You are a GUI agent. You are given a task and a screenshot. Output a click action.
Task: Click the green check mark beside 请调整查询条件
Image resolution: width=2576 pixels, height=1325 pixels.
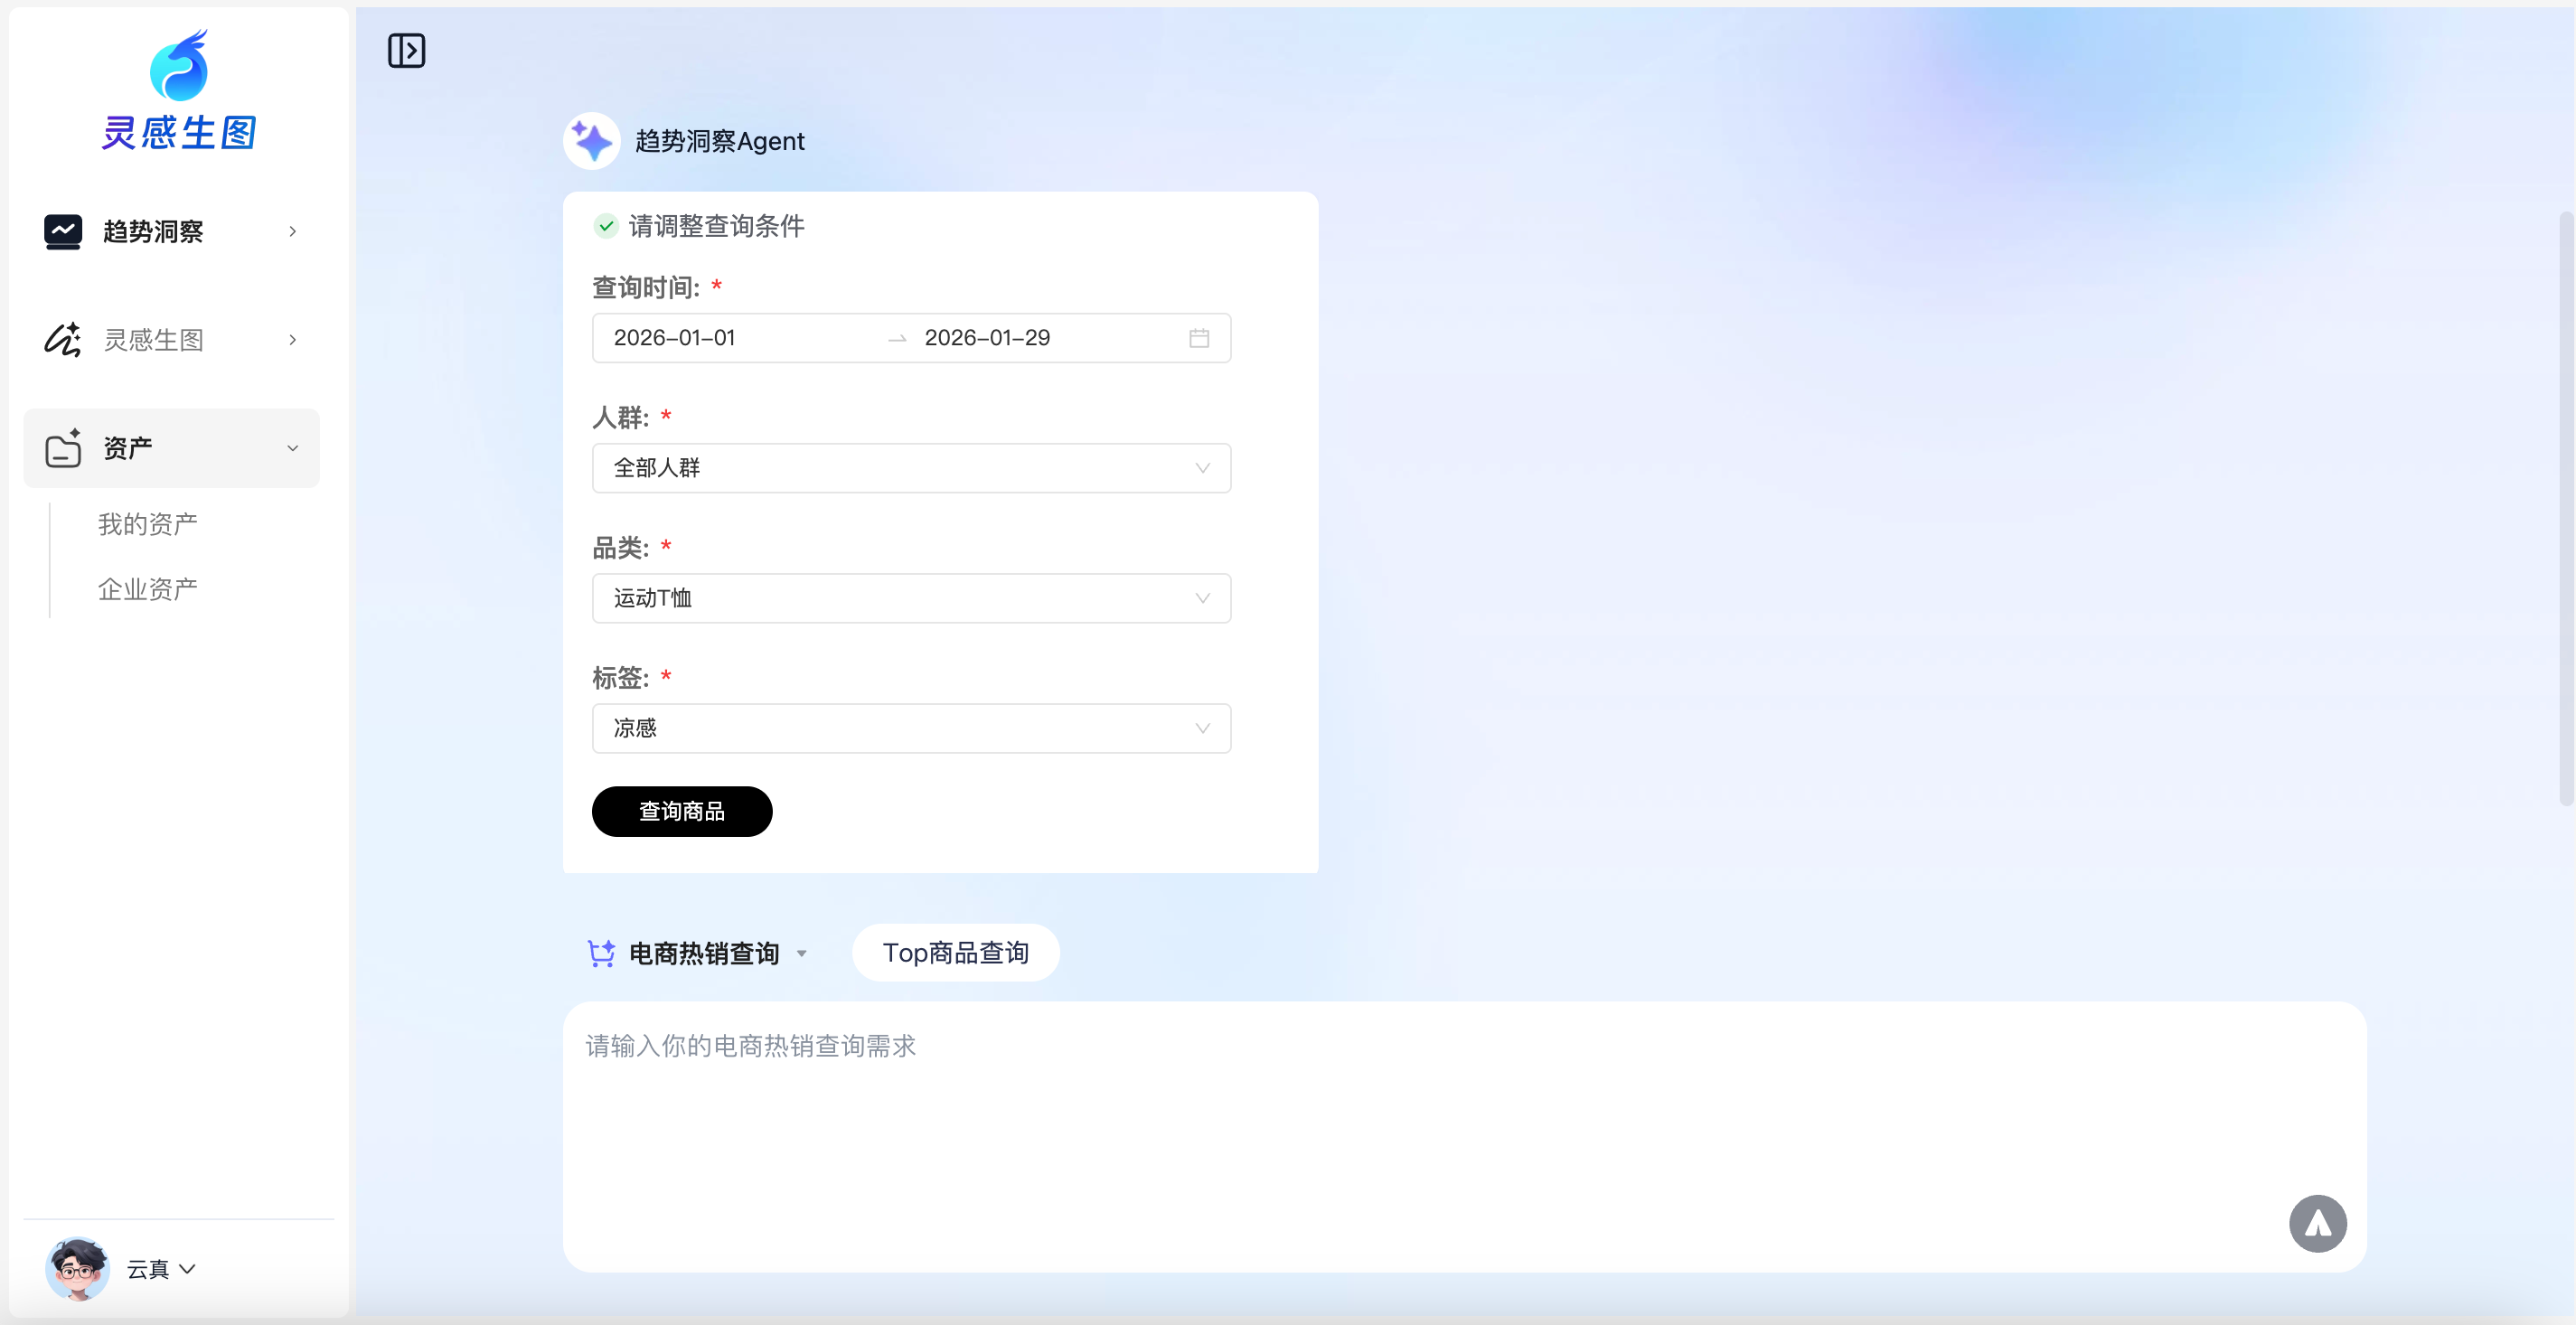tap(606, 226)
